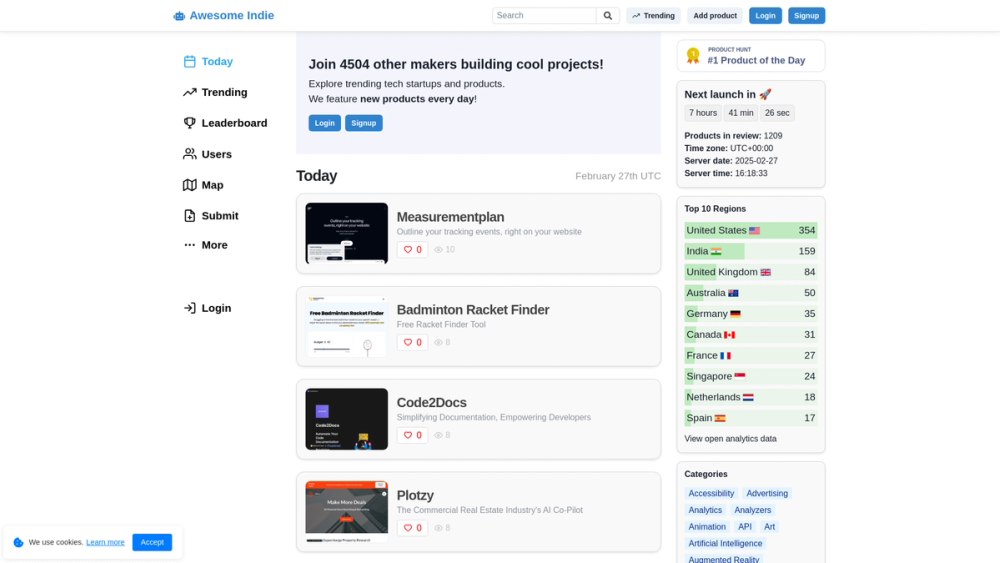The image size is (1000, 563).
Task: Open the Code2Docs product title
Action: click(431, 402)
